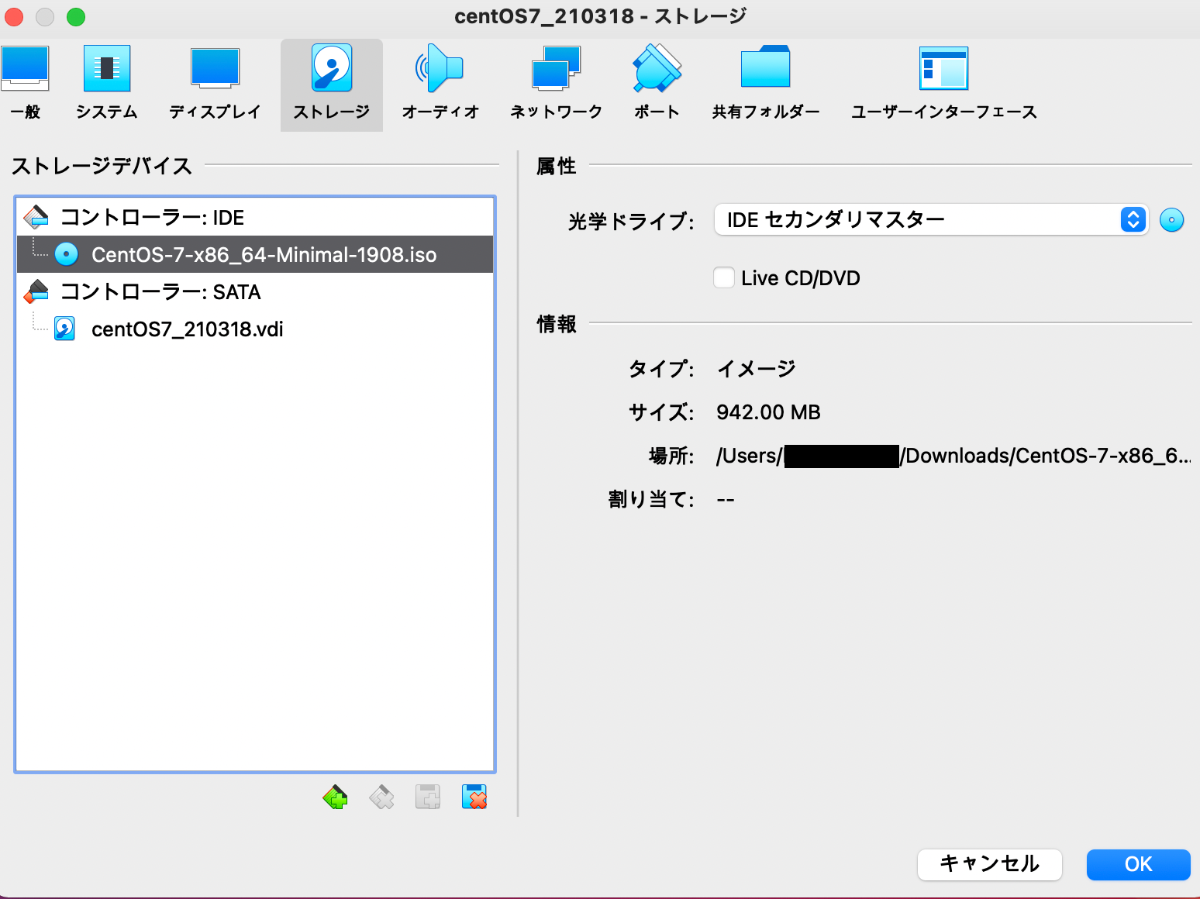Click the choose optical disk file icon

[1172, 220]
